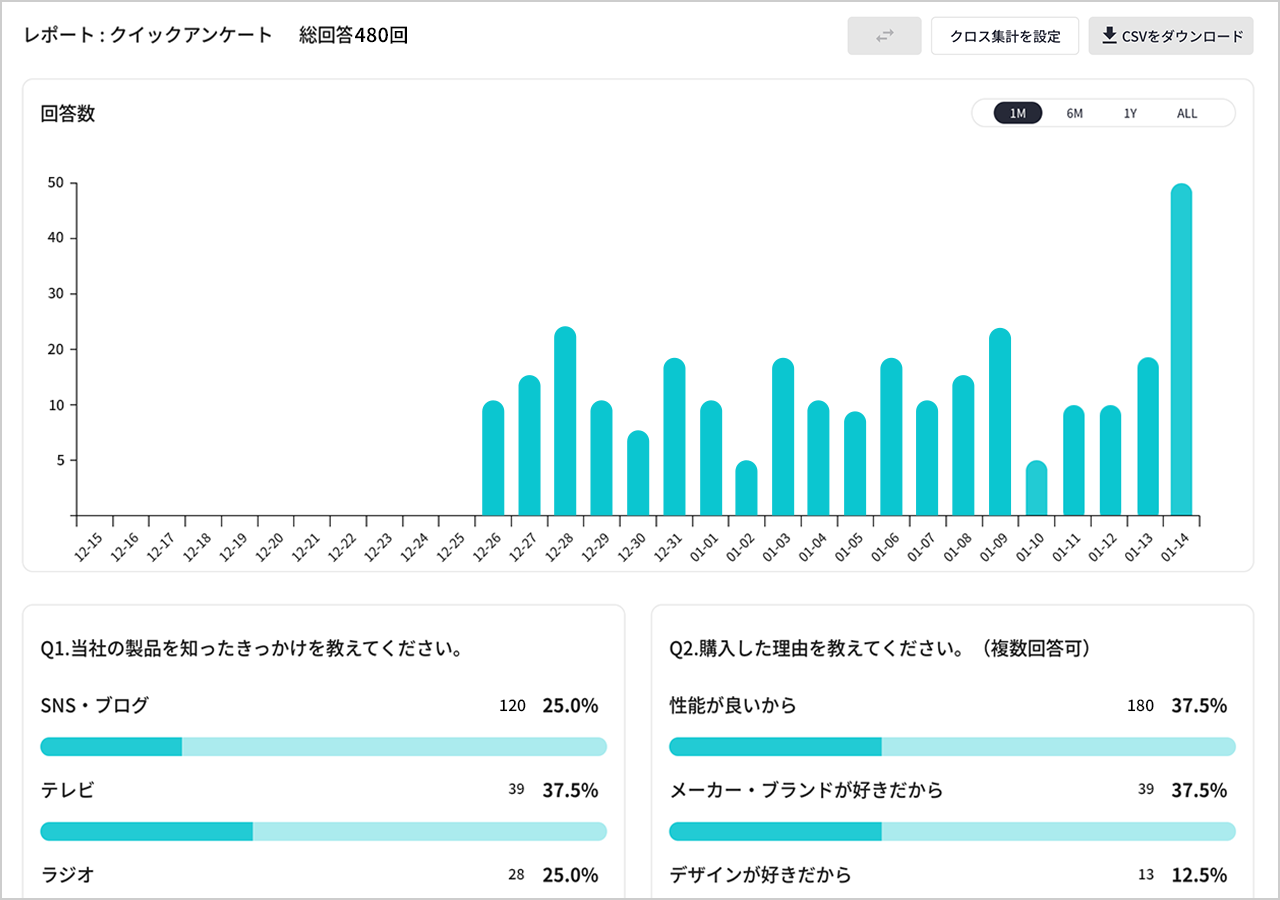Switch the chart range to 6M
The image size is (1280, 900).
click(1074, 113)
